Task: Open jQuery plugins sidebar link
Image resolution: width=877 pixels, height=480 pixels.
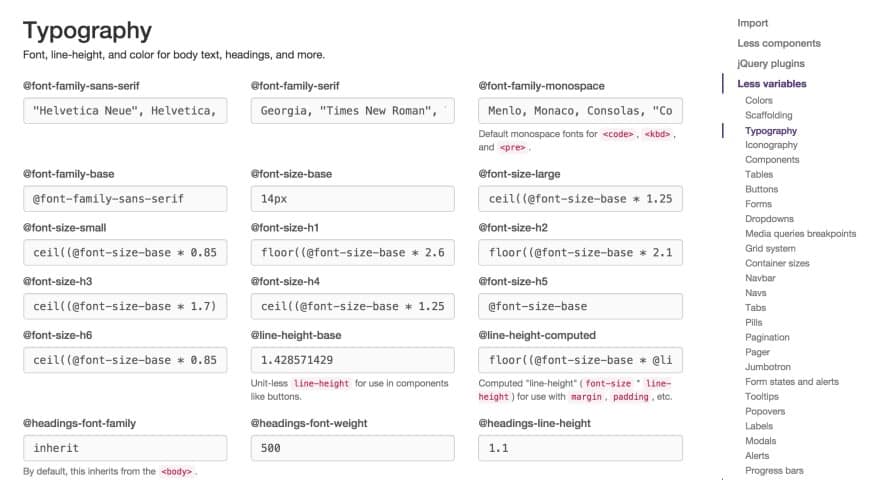Action: point(771,63)
